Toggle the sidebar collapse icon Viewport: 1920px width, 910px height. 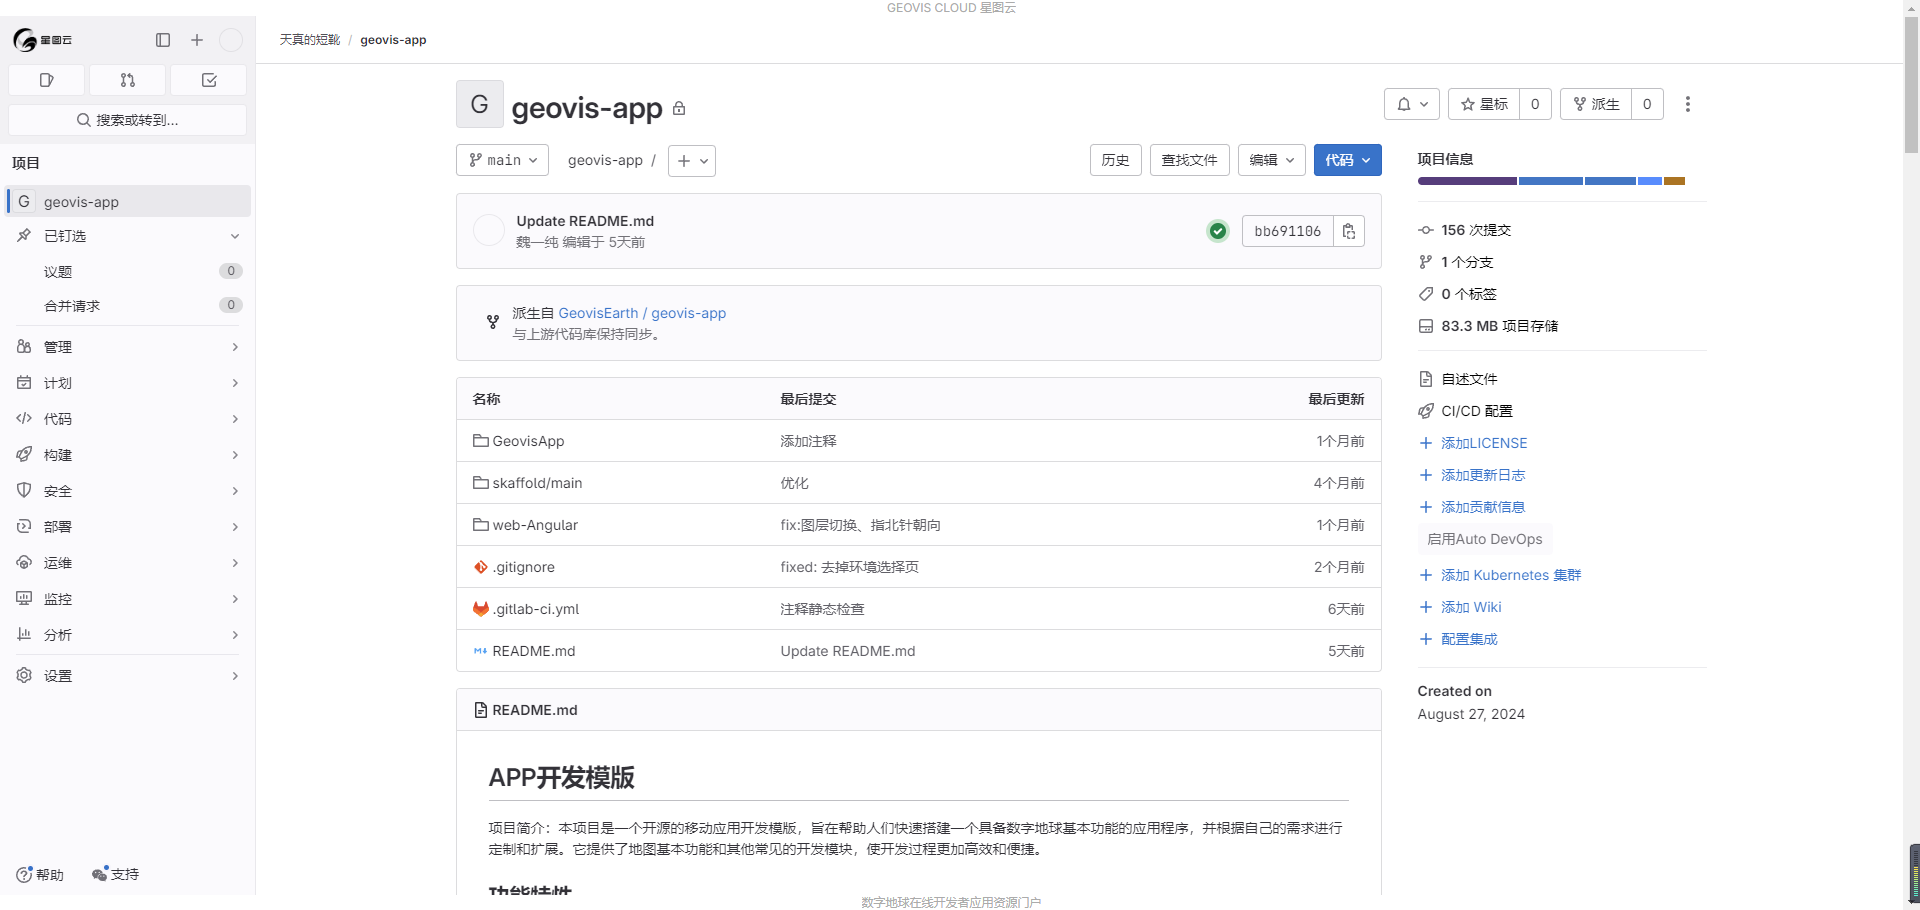point(163,40)
